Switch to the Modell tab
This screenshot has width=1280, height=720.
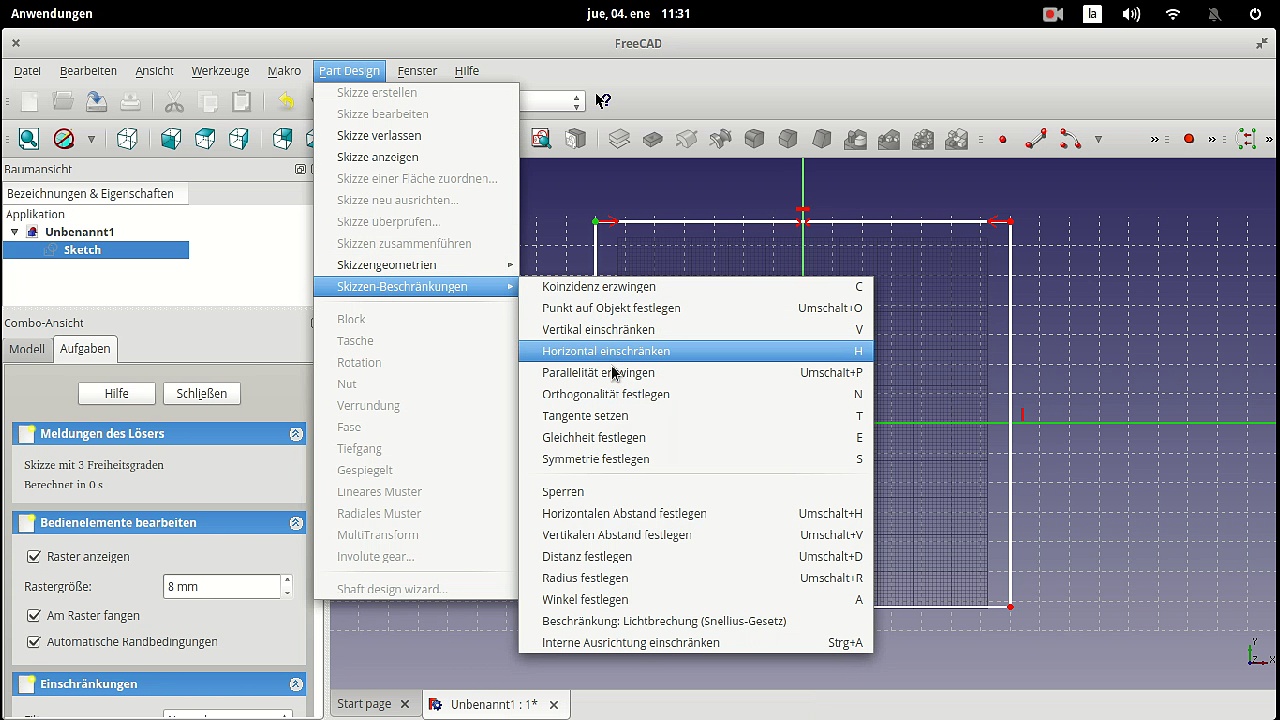(27, 349)
